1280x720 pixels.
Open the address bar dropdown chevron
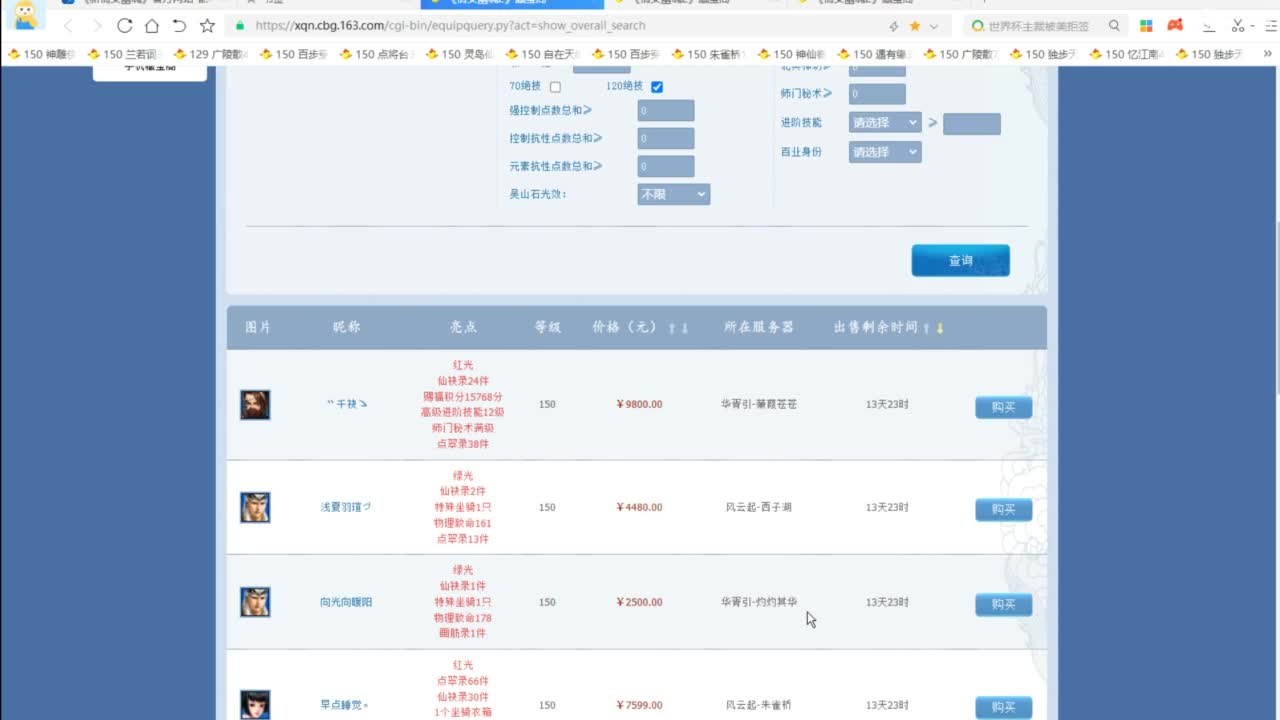coord(934,26)
